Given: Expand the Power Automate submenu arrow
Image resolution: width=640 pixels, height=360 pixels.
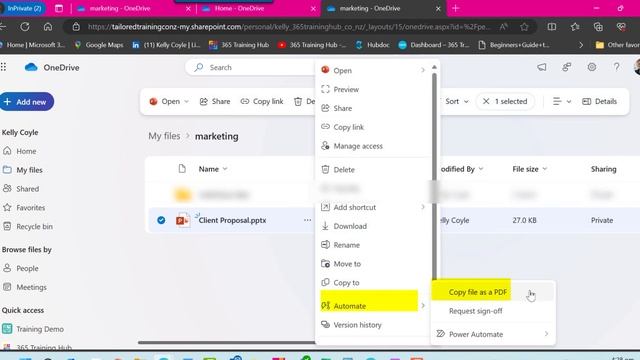Looking at the screenshot, I should pos(546,334).
